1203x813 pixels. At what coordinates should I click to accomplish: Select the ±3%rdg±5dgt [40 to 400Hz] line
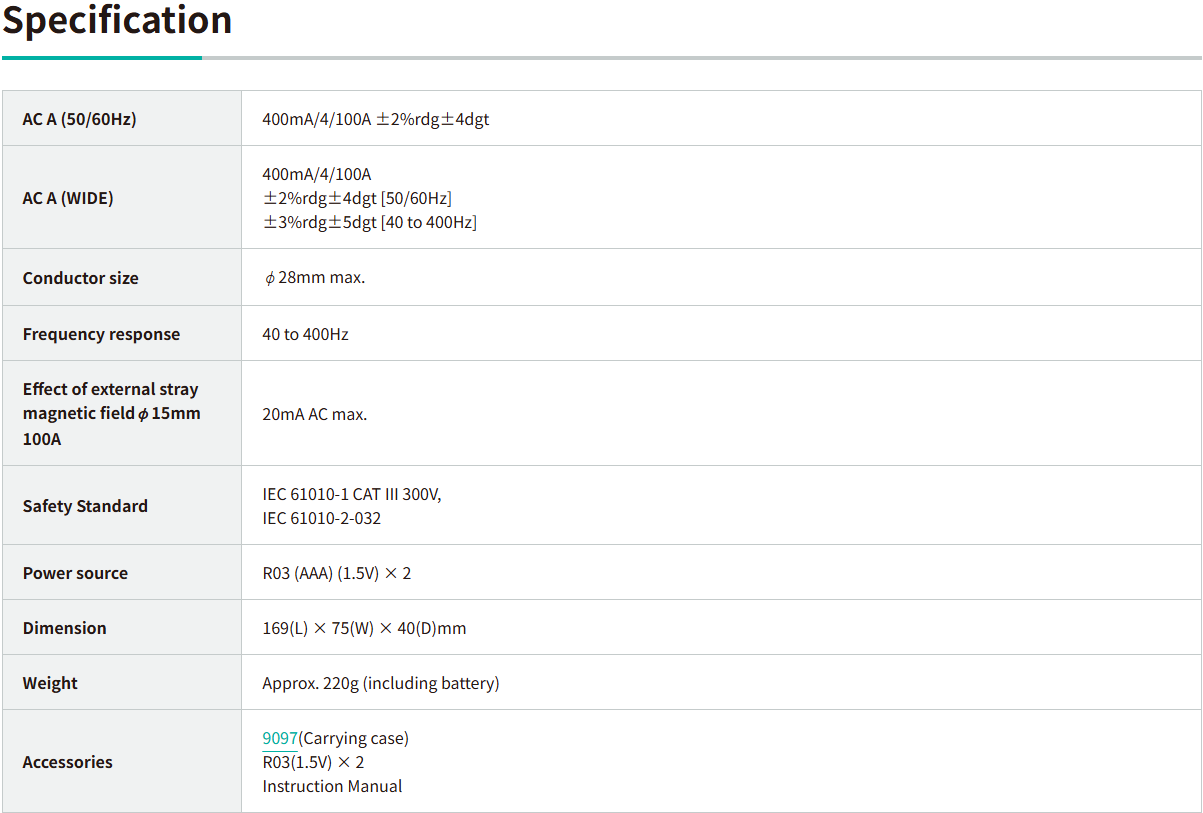click(x=369, y=222)
